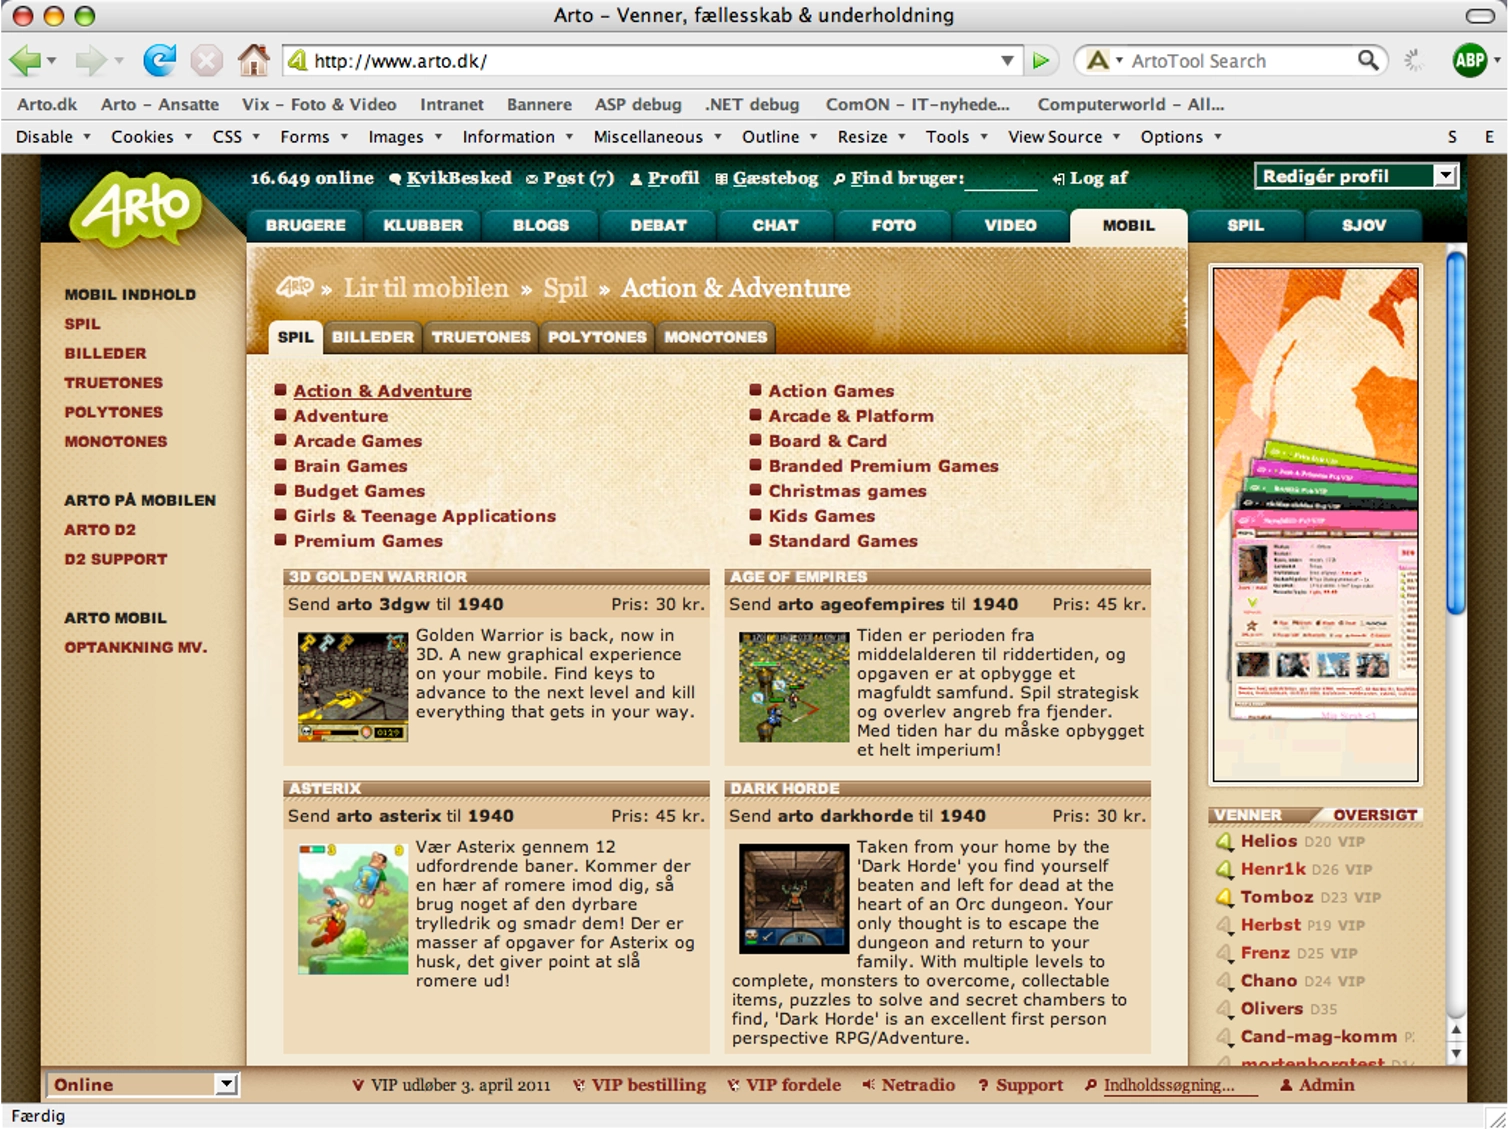Click the friends list scroll down arrow

1456,1053
